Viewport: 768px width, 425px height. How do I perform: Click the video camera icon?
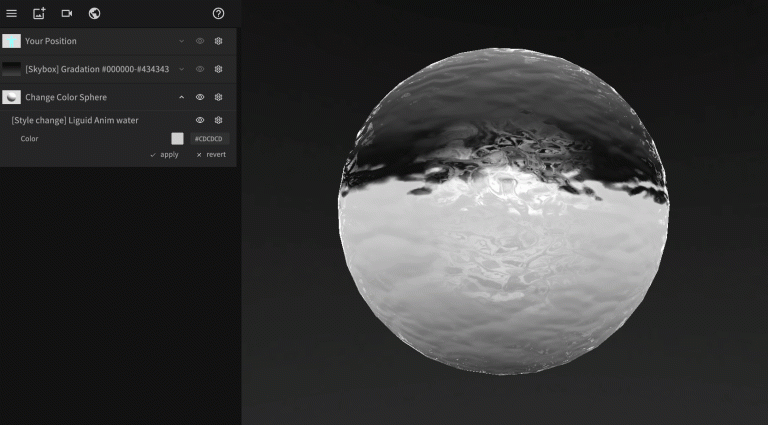pos(67,14)
